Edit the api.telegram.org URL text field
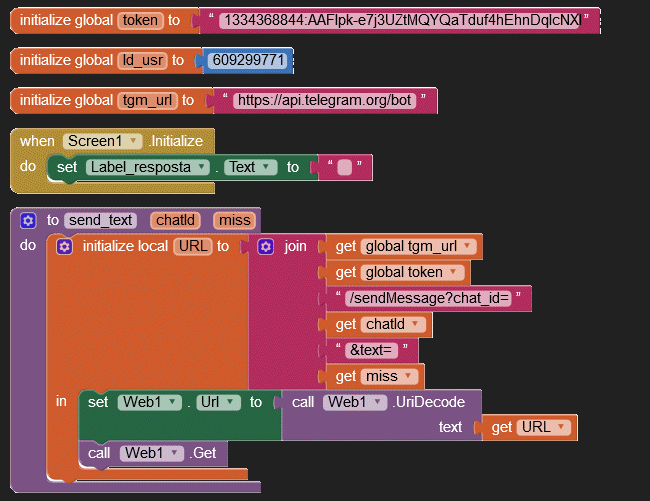Image resolution: width=650 pixels, height=501 pixels. click(x=326, y=100)
